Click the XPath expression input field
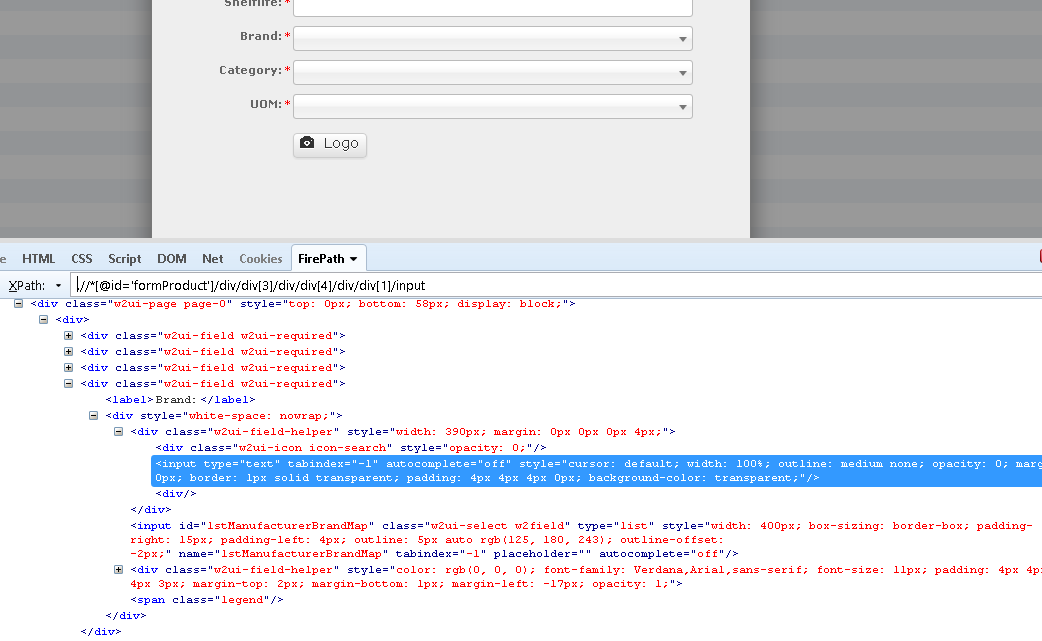The image size is (1042, 641). (x=557, y=285)
